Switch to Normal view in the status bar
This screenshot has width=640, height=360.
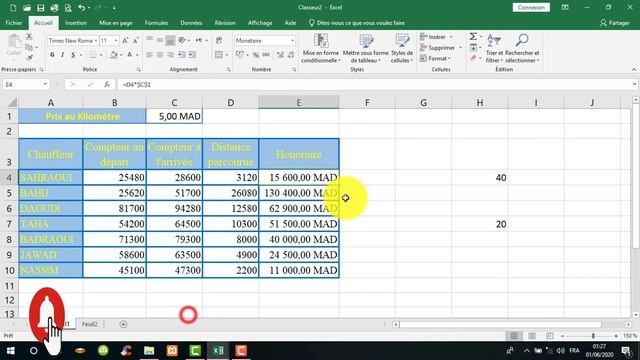514,336
